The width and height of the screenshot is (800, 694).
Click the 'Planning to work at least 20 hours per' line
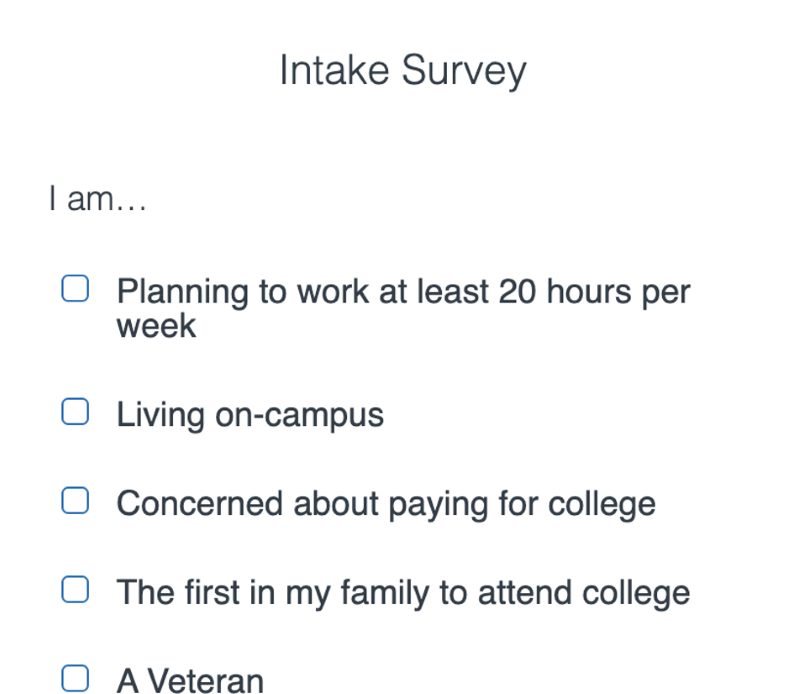[403, 292]
